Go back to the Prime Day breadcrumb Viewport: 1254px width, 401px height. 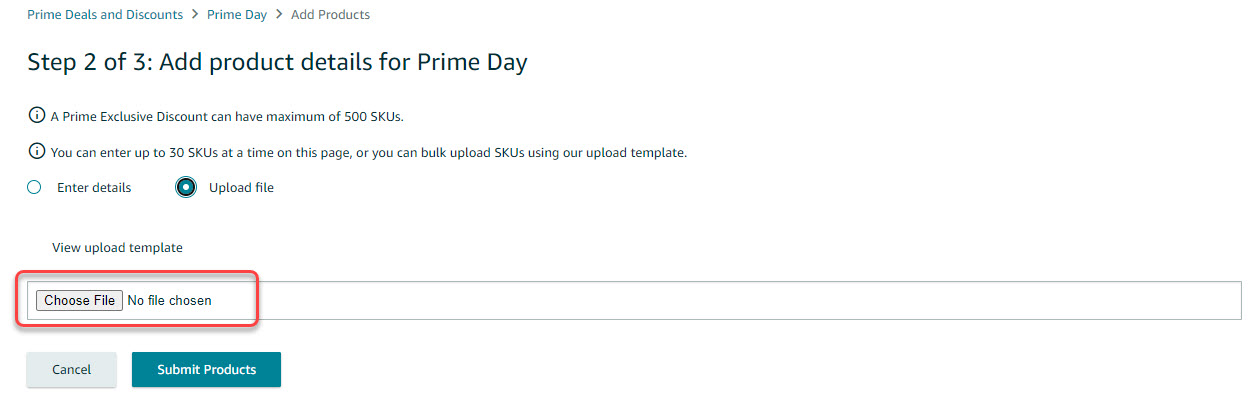[x=236, y=15]
